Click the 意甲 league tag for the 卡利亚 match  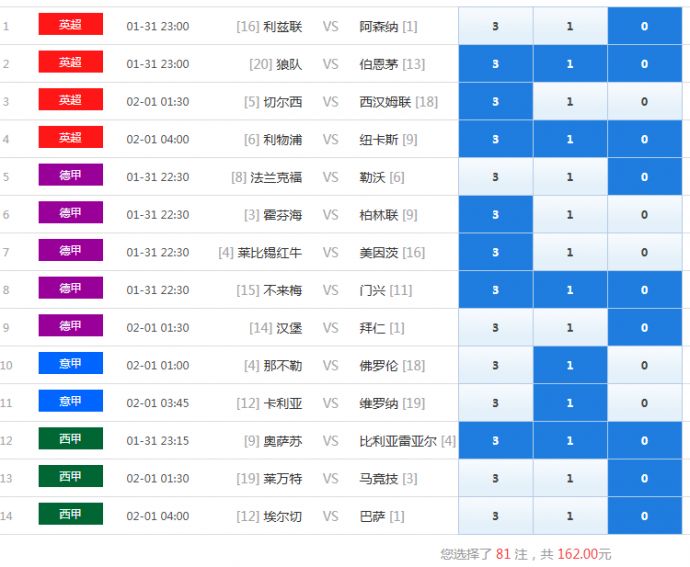point(70,402)
